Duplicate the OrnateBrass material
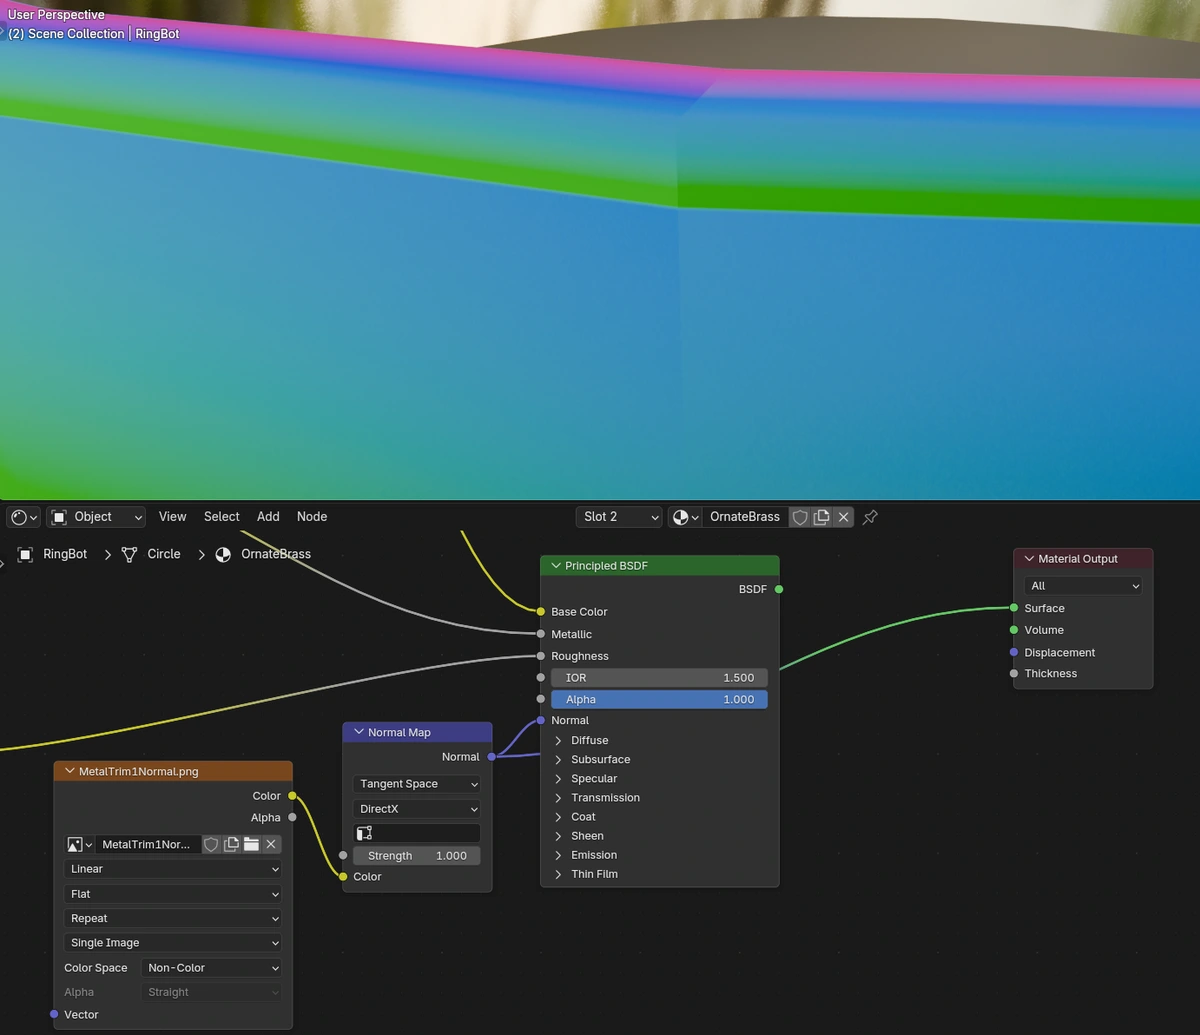1200x1035 pixels. 822,517
